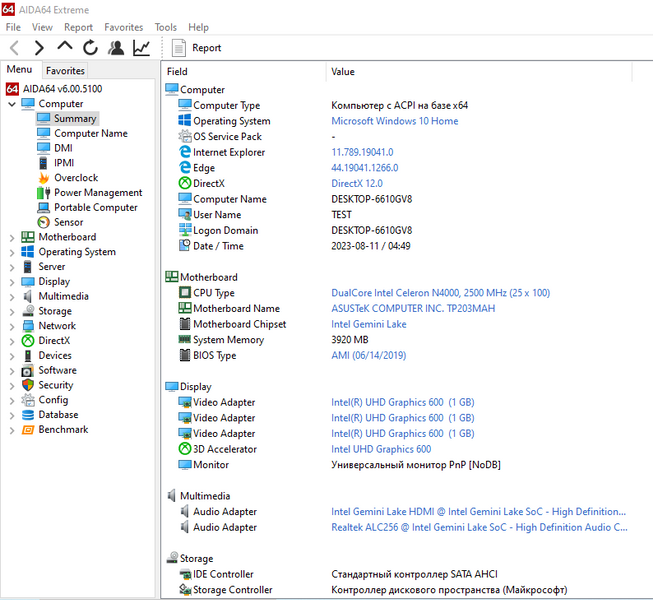Click the Portable Computer laptop icon

(x=43, y=207)
